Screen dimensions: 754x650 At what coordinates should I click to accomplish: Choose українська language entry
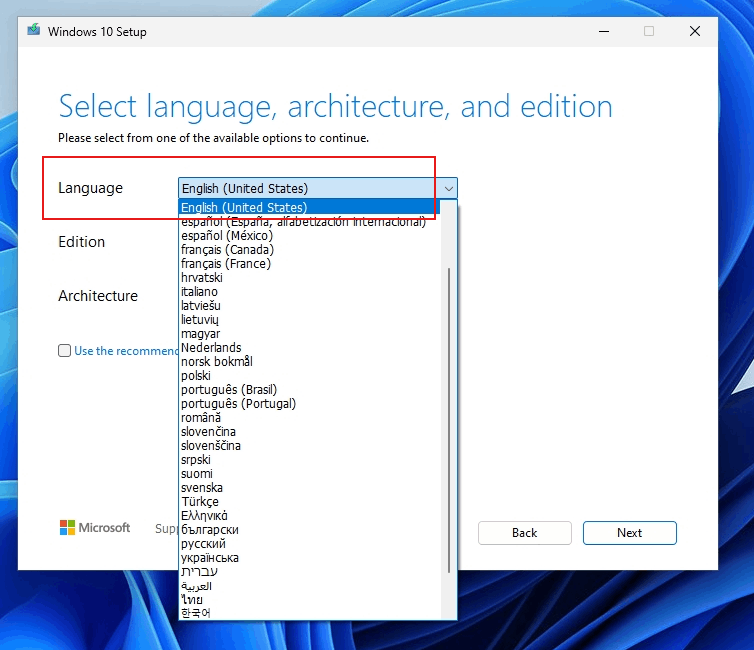pyautogui.click(x=309, y=557)
